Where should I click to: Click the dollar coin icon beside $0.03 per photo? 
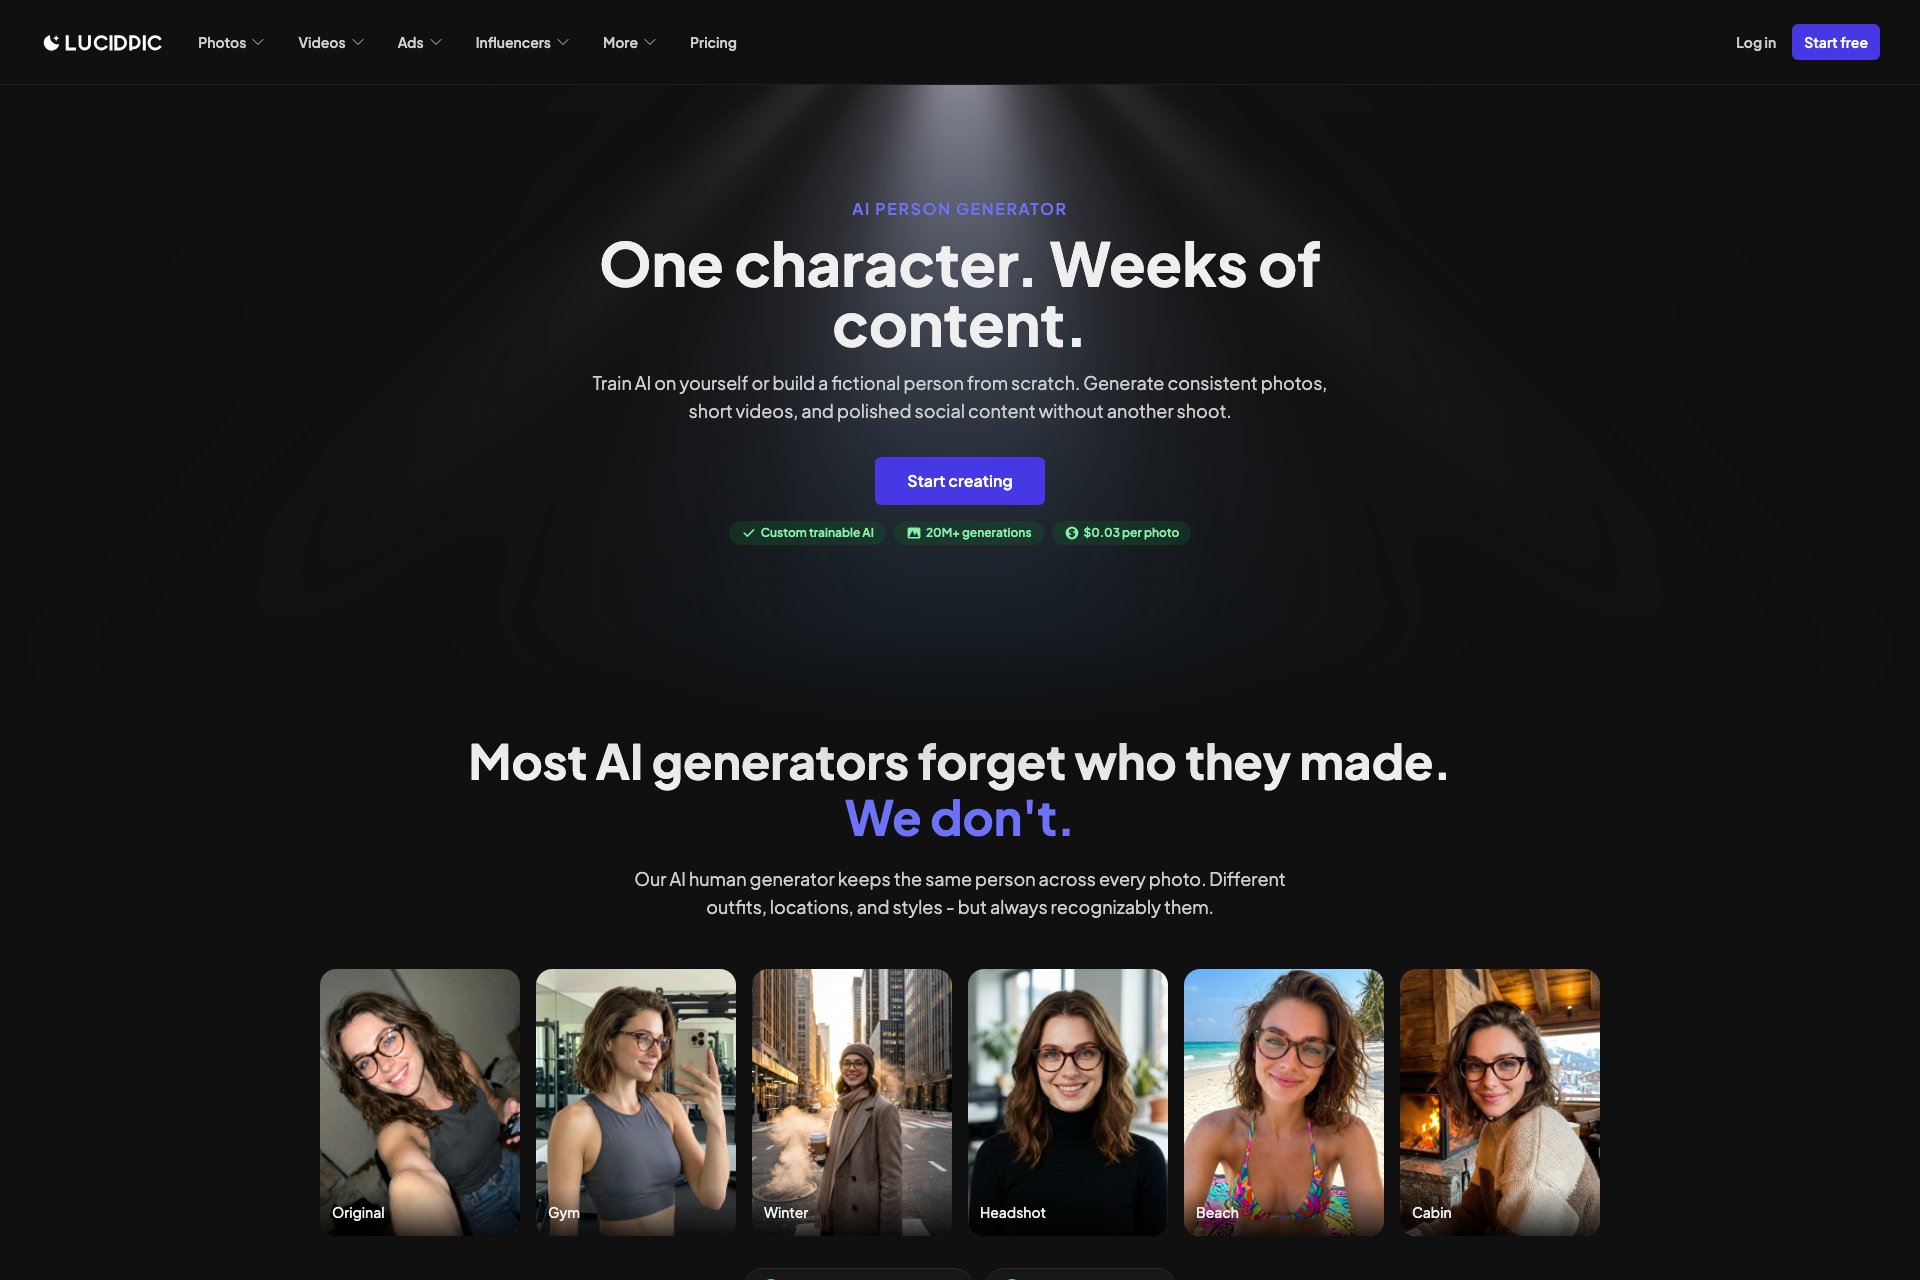(1071, 533)
